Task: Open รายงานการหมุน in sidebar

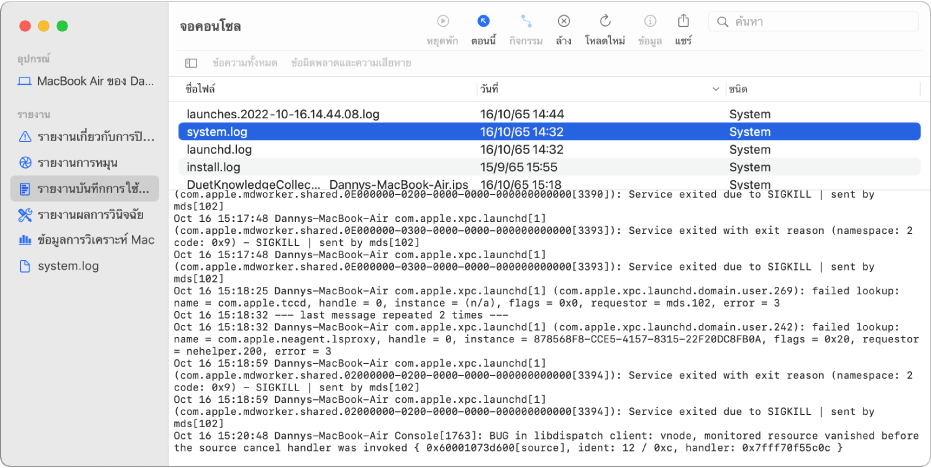Action: click(x=84, y=163)
